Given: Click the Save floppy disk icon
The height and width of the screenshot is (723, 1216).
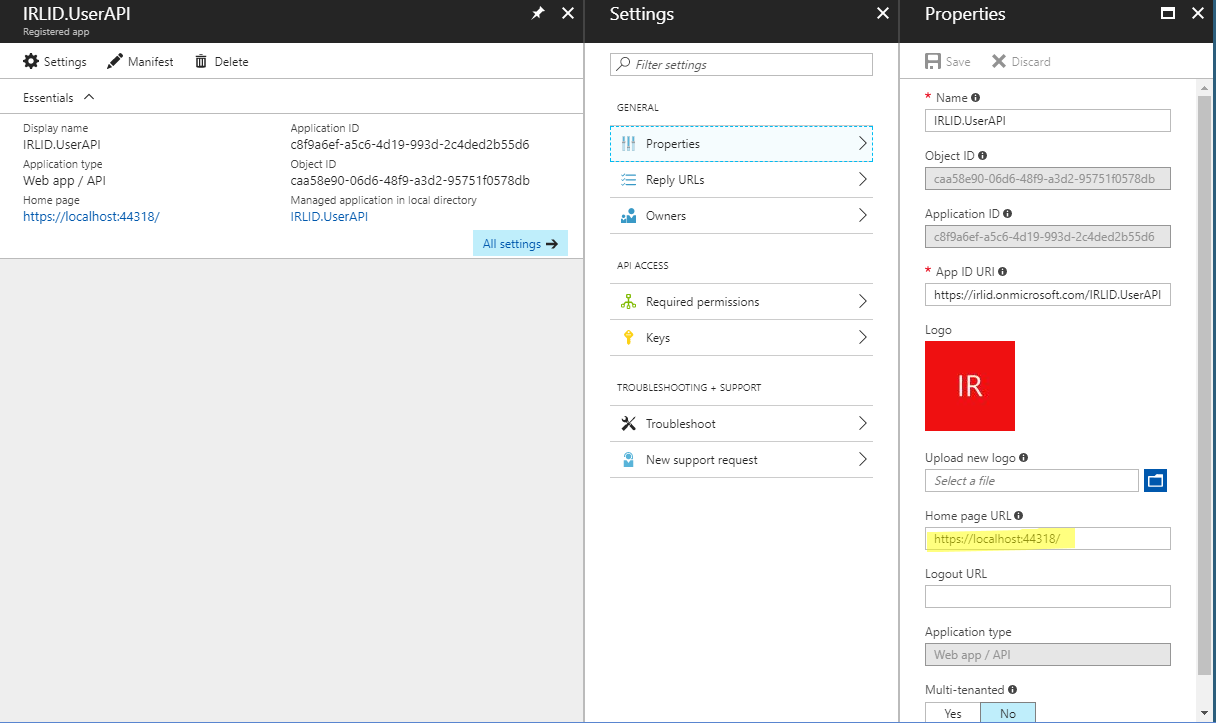Looking at the screenshot, I should click(x=933, y=62).
